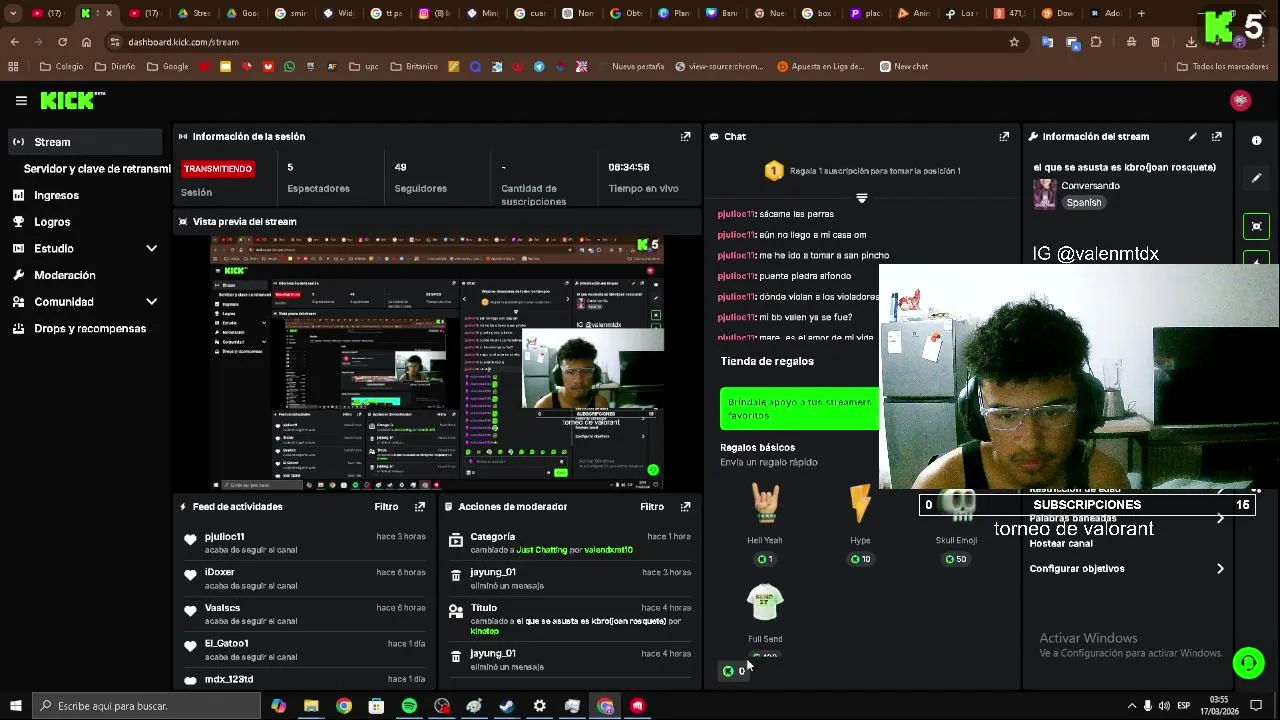This screenshot has width=1280, height=720.
Task: Expand the Estudio sidebar section
Action: 151,248
